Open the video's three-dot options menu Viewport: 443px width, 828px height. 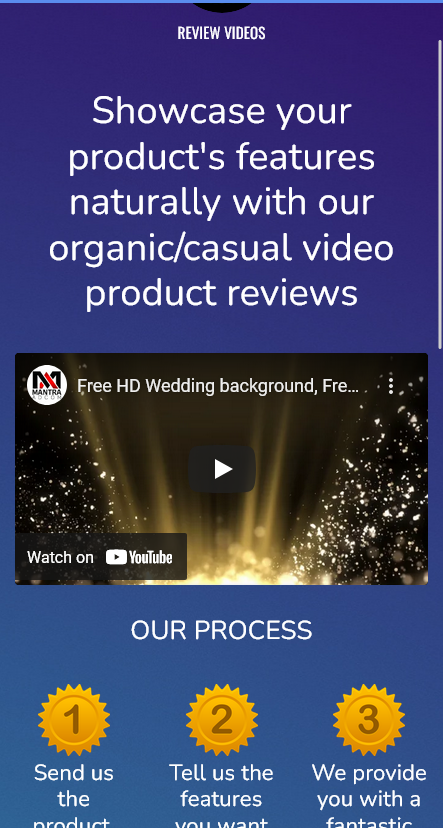391,386
